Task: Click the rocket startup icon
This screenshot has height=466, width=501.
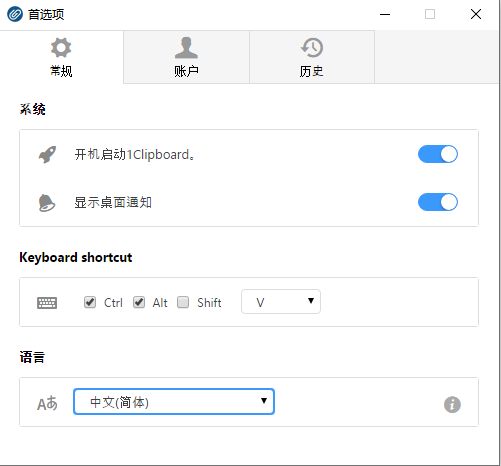Action: click(47, 155)
